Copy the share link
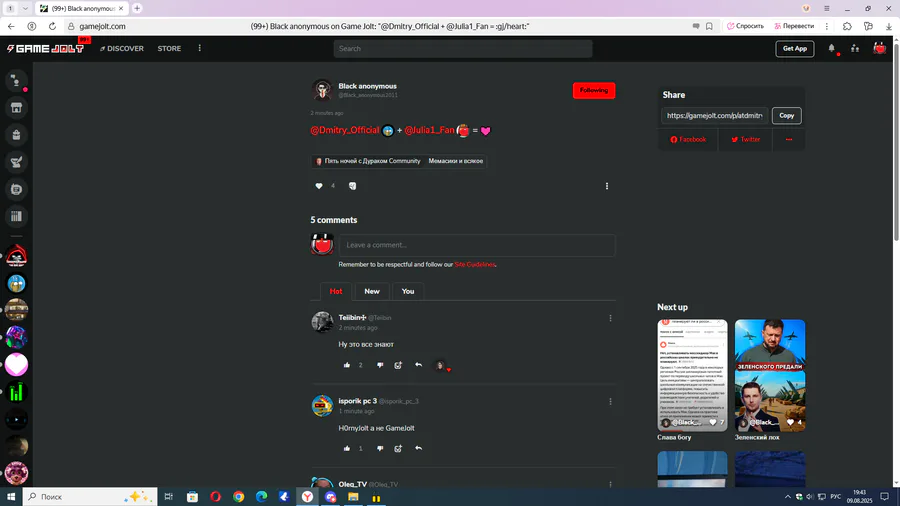Image resolution: width=900 pixels, height=506 pixels. pyautogui.click(x=786, y=115)
